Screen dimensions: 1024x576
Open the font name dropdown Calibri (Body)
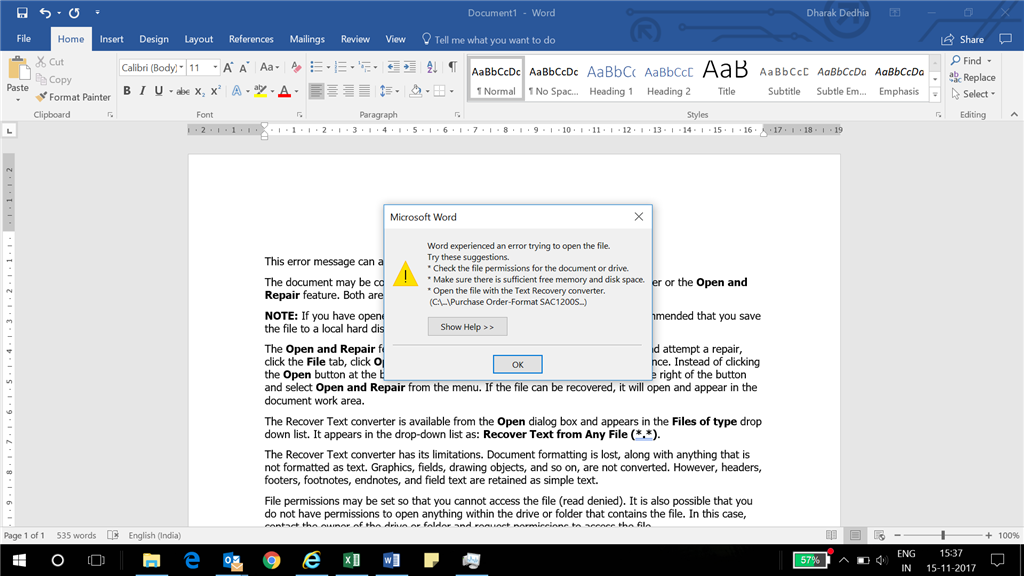point(180,68)
